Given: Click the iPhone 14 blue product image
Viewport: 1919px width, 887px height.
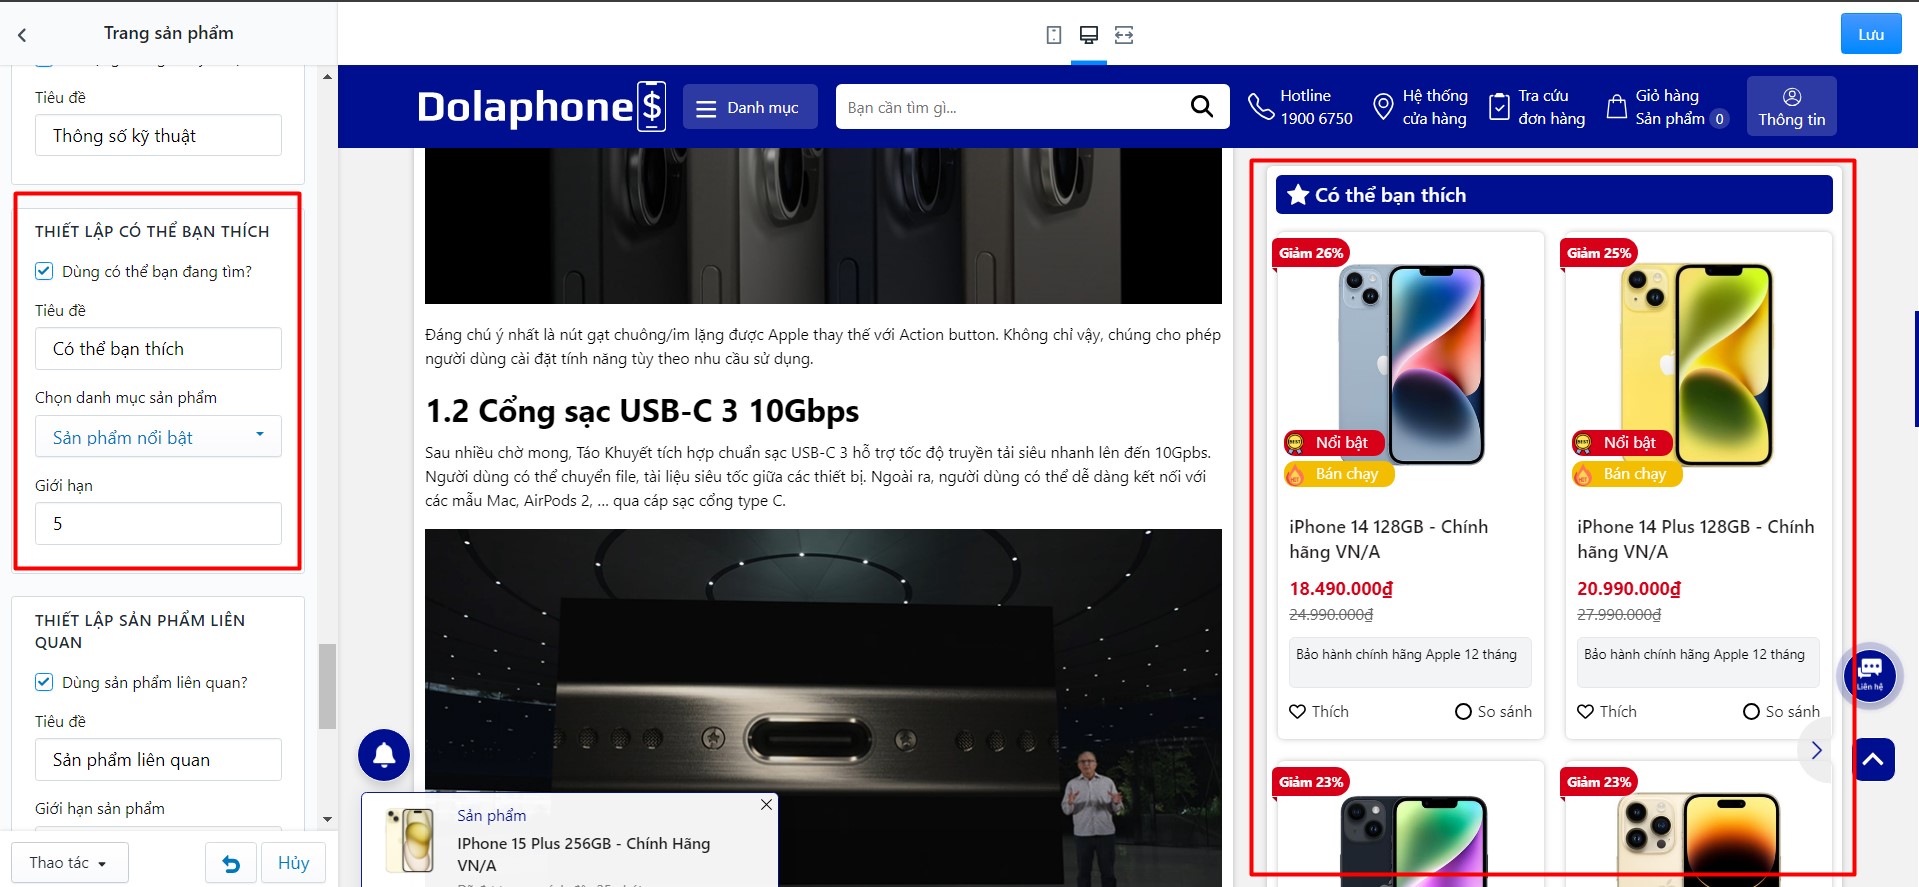Looking at the screenshot, I should (1411, 364).
